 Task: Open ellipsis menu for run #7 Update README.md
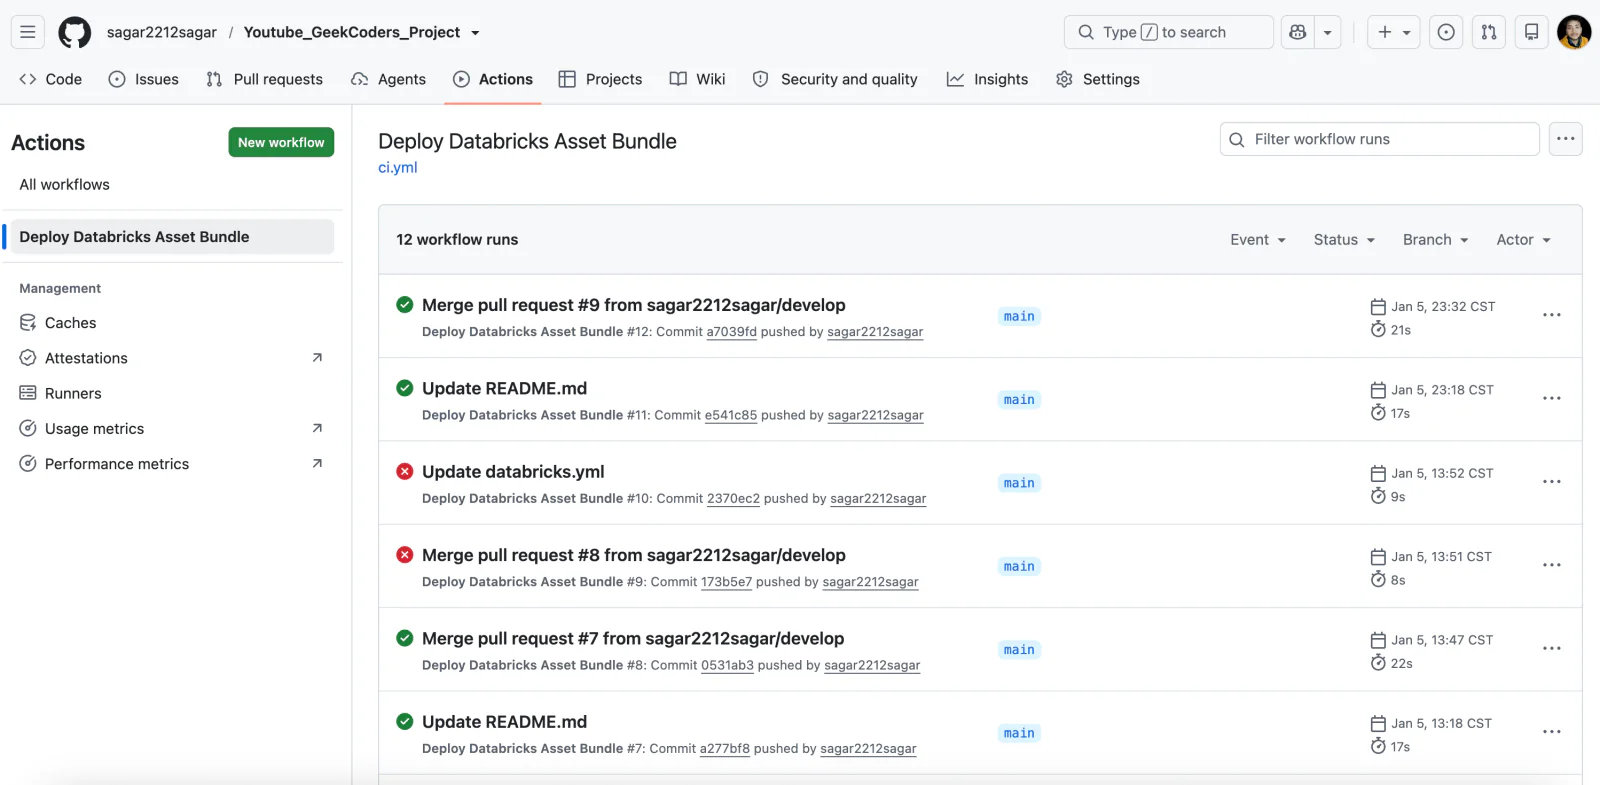1552,732
